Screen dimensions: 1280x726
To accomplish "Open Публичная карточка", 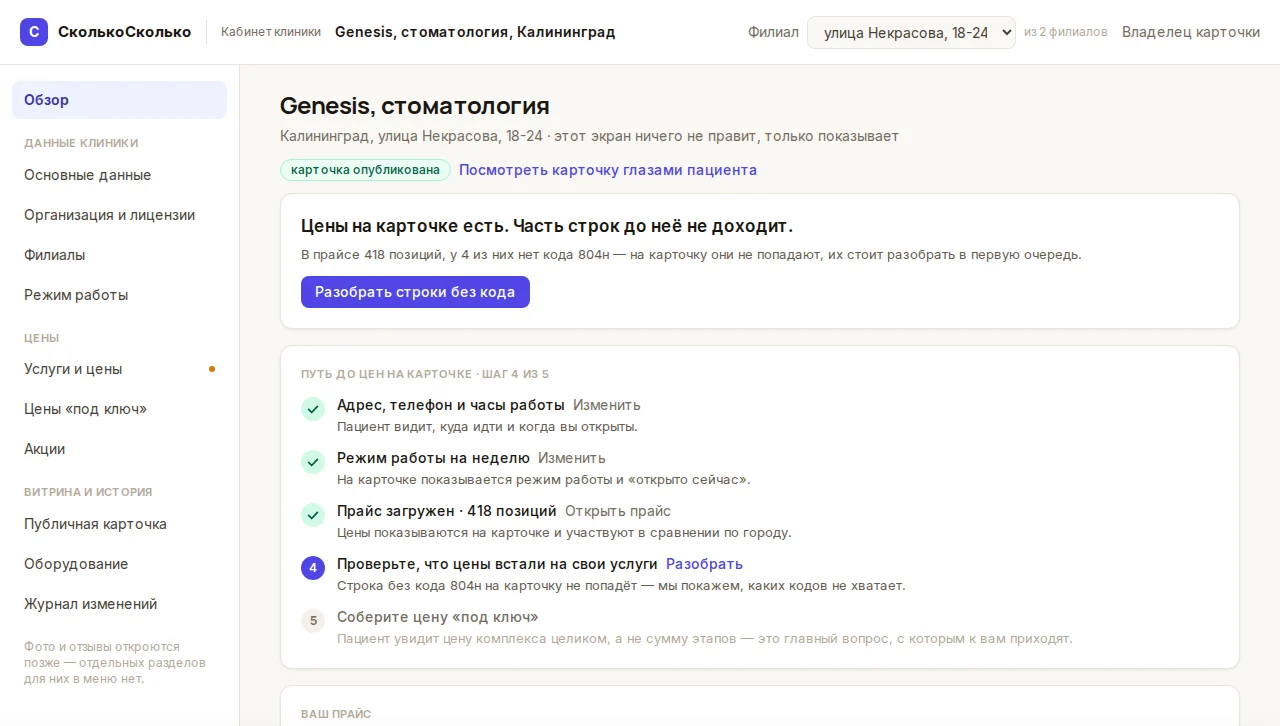I will click(x=119, y=524).
